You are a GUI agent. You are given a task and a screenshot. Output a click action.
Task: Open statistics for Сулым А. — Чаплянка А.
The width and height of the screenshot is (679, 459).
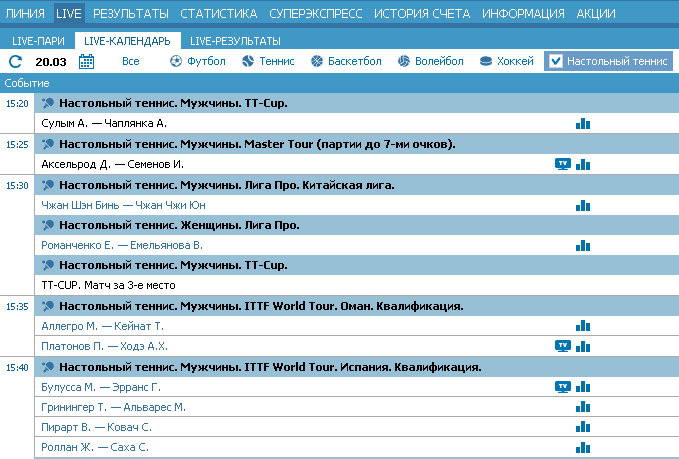583,124
